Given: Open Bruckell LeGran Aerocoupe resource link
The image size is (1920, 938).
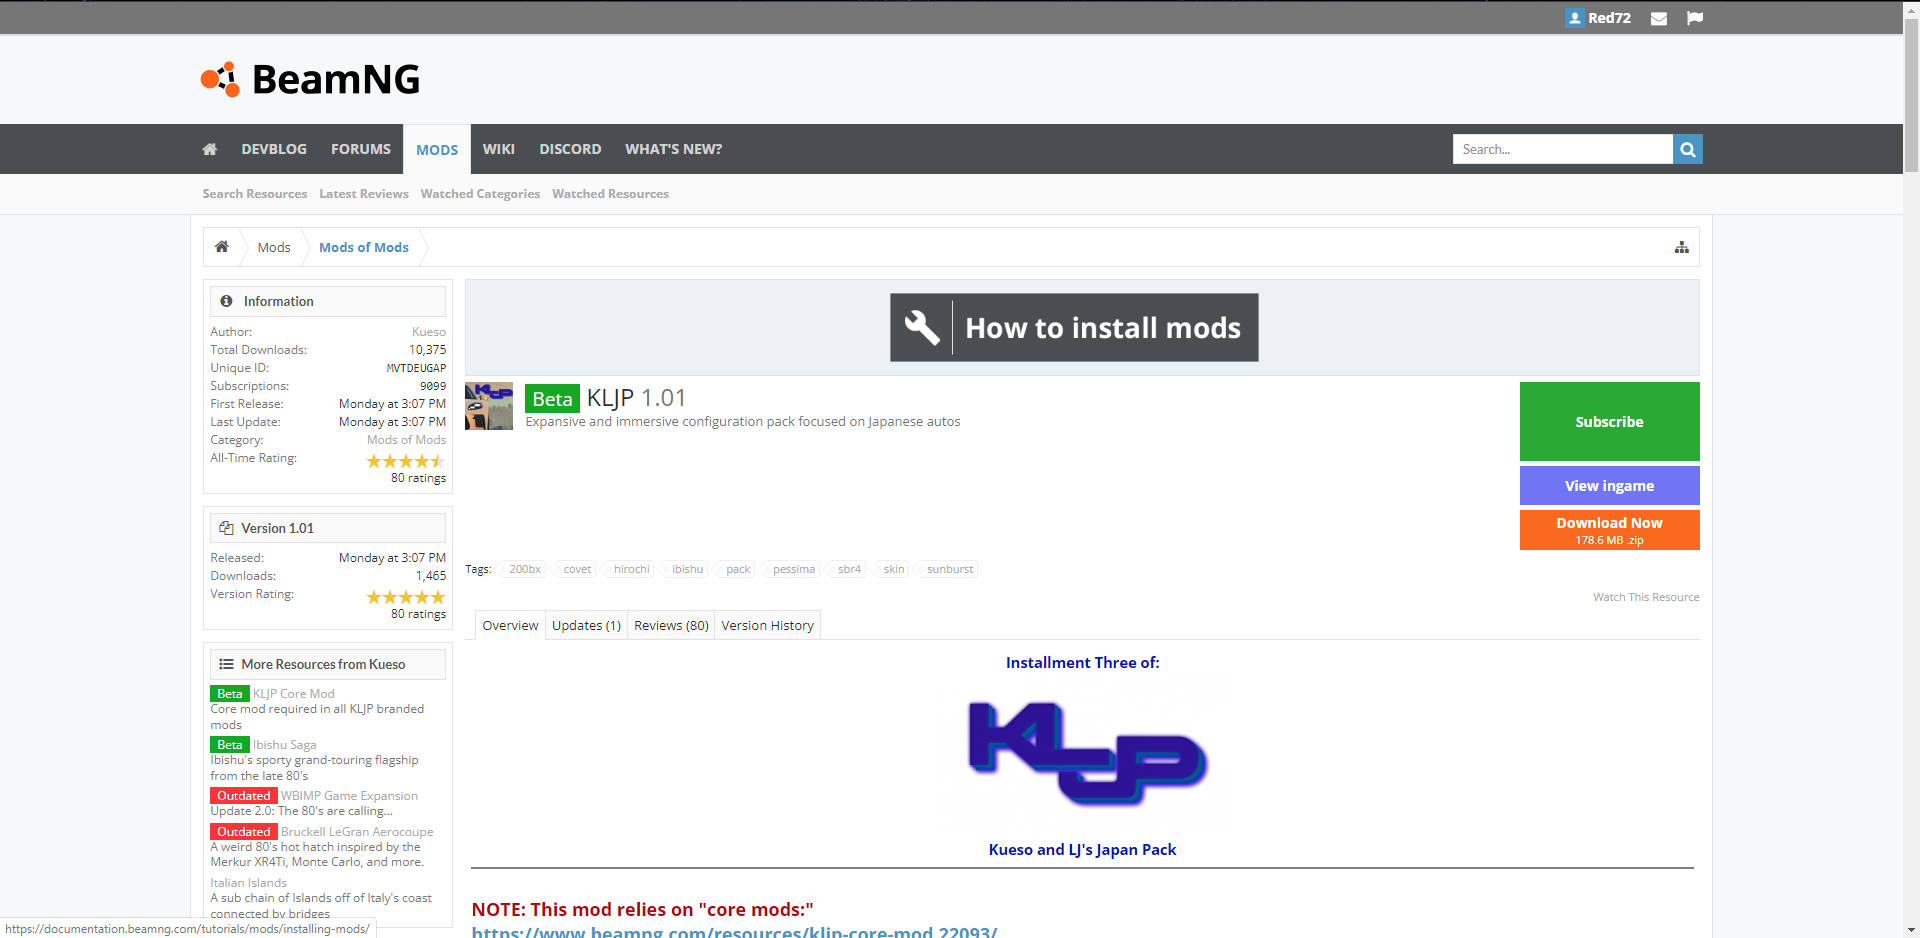Looking at the screenshot, I should pos(357,832).
